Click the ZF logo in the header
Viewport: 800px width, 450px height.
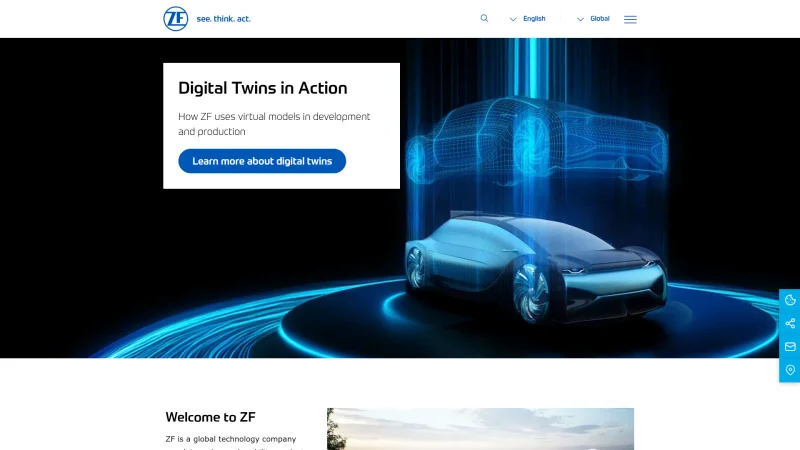pyautogui.click(x=176, y=19)
